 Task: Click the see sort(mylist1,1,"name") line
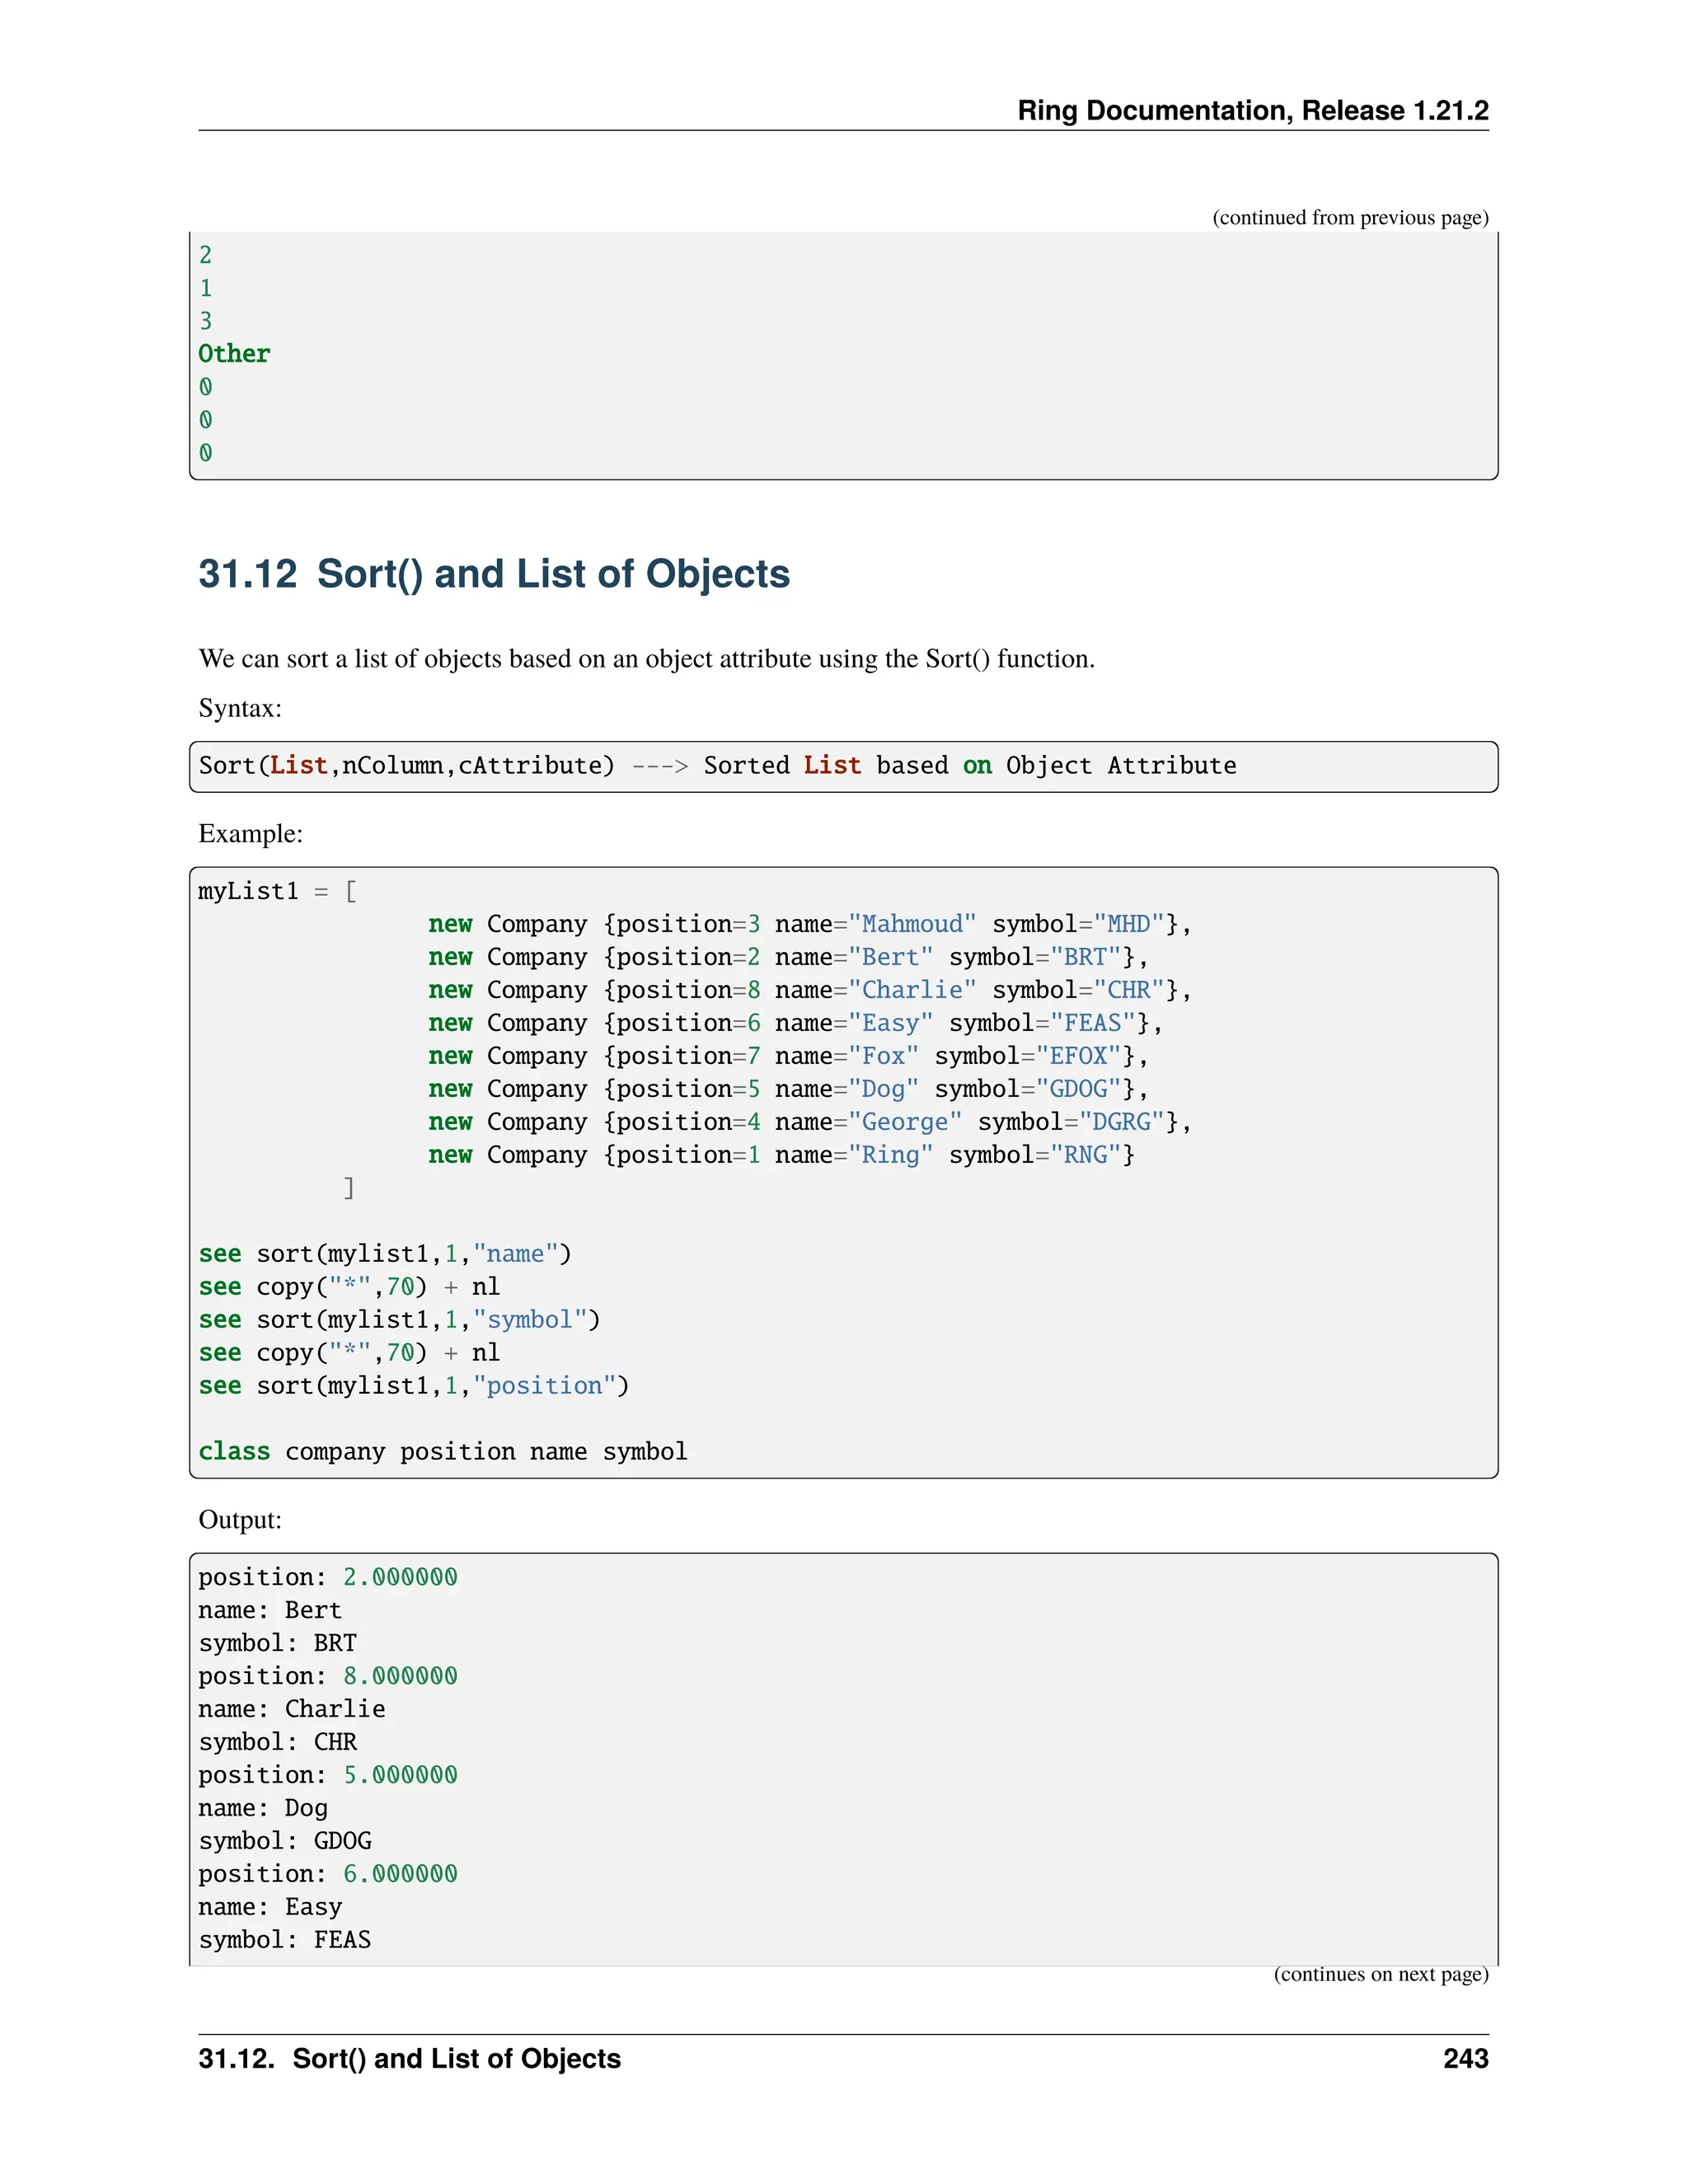click(x=385, y=1254)
